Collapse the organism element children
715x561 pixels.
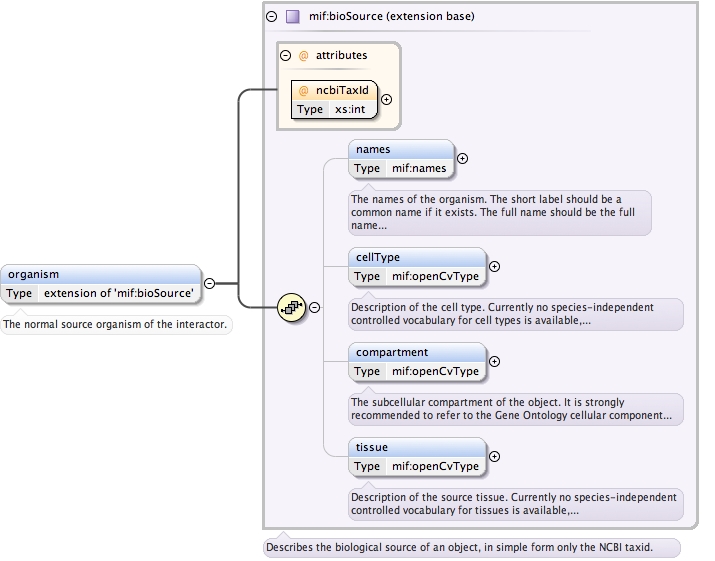click(209, 283)
